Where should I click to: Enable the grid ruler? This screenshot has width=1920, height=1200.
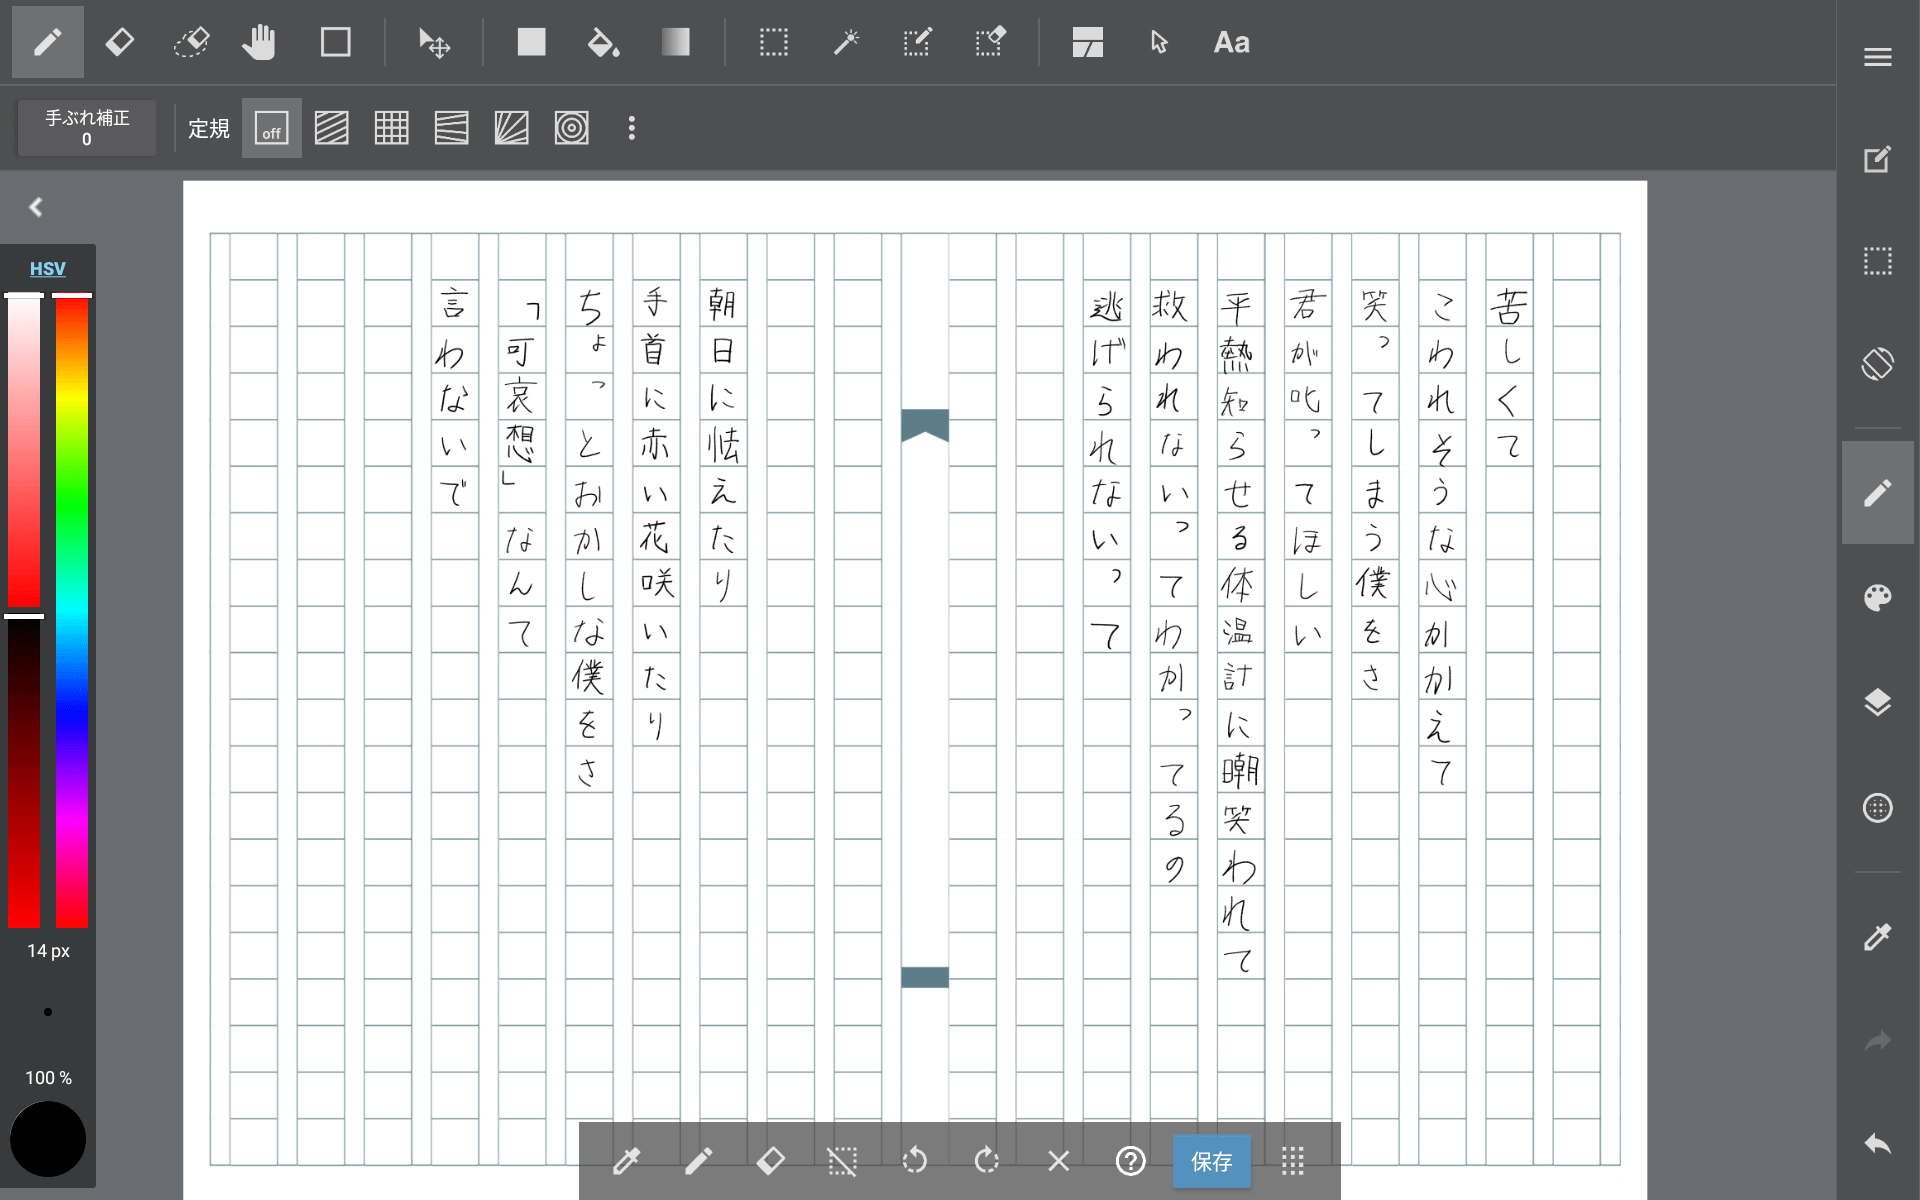(391, 128)
